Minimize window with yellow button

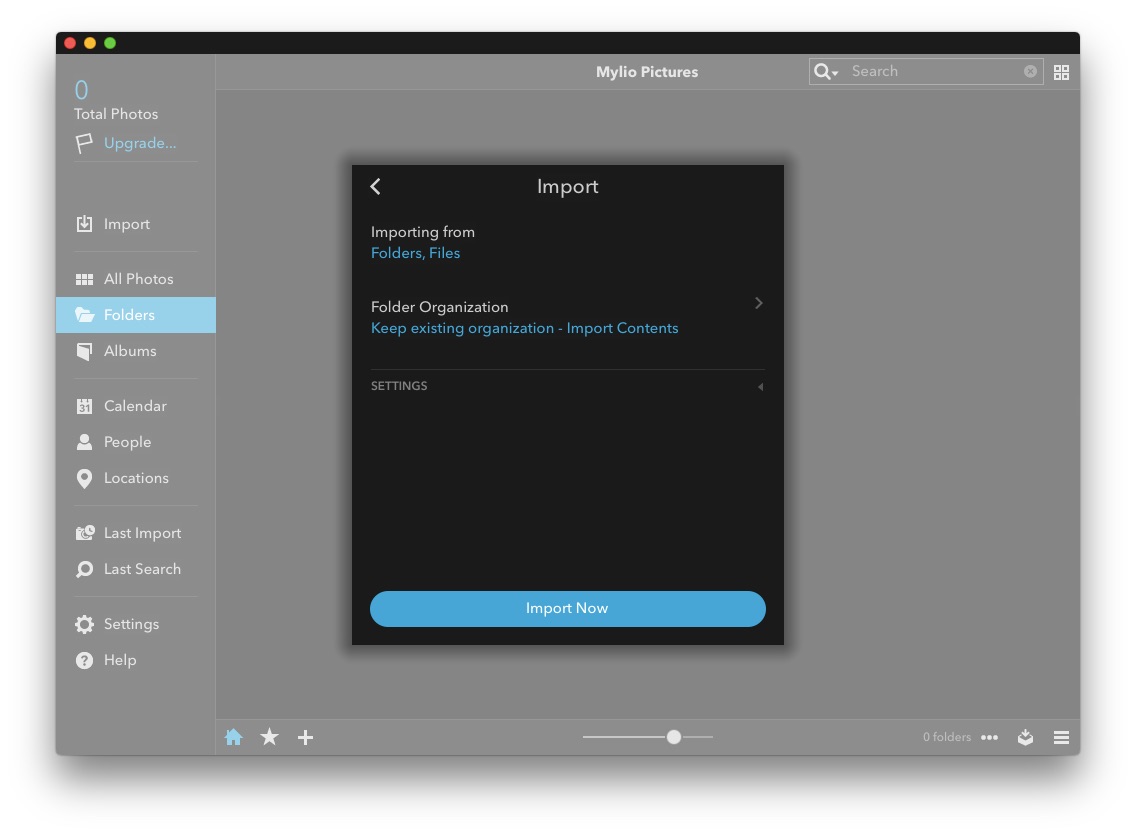click(x=90, y=43)
